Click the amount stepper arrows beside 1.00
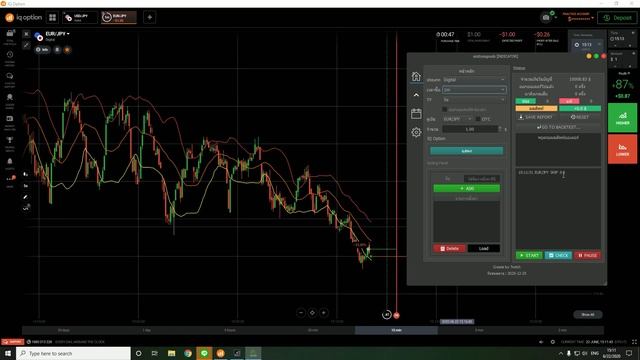Screen dimensions: 640x360 point(500,129)
